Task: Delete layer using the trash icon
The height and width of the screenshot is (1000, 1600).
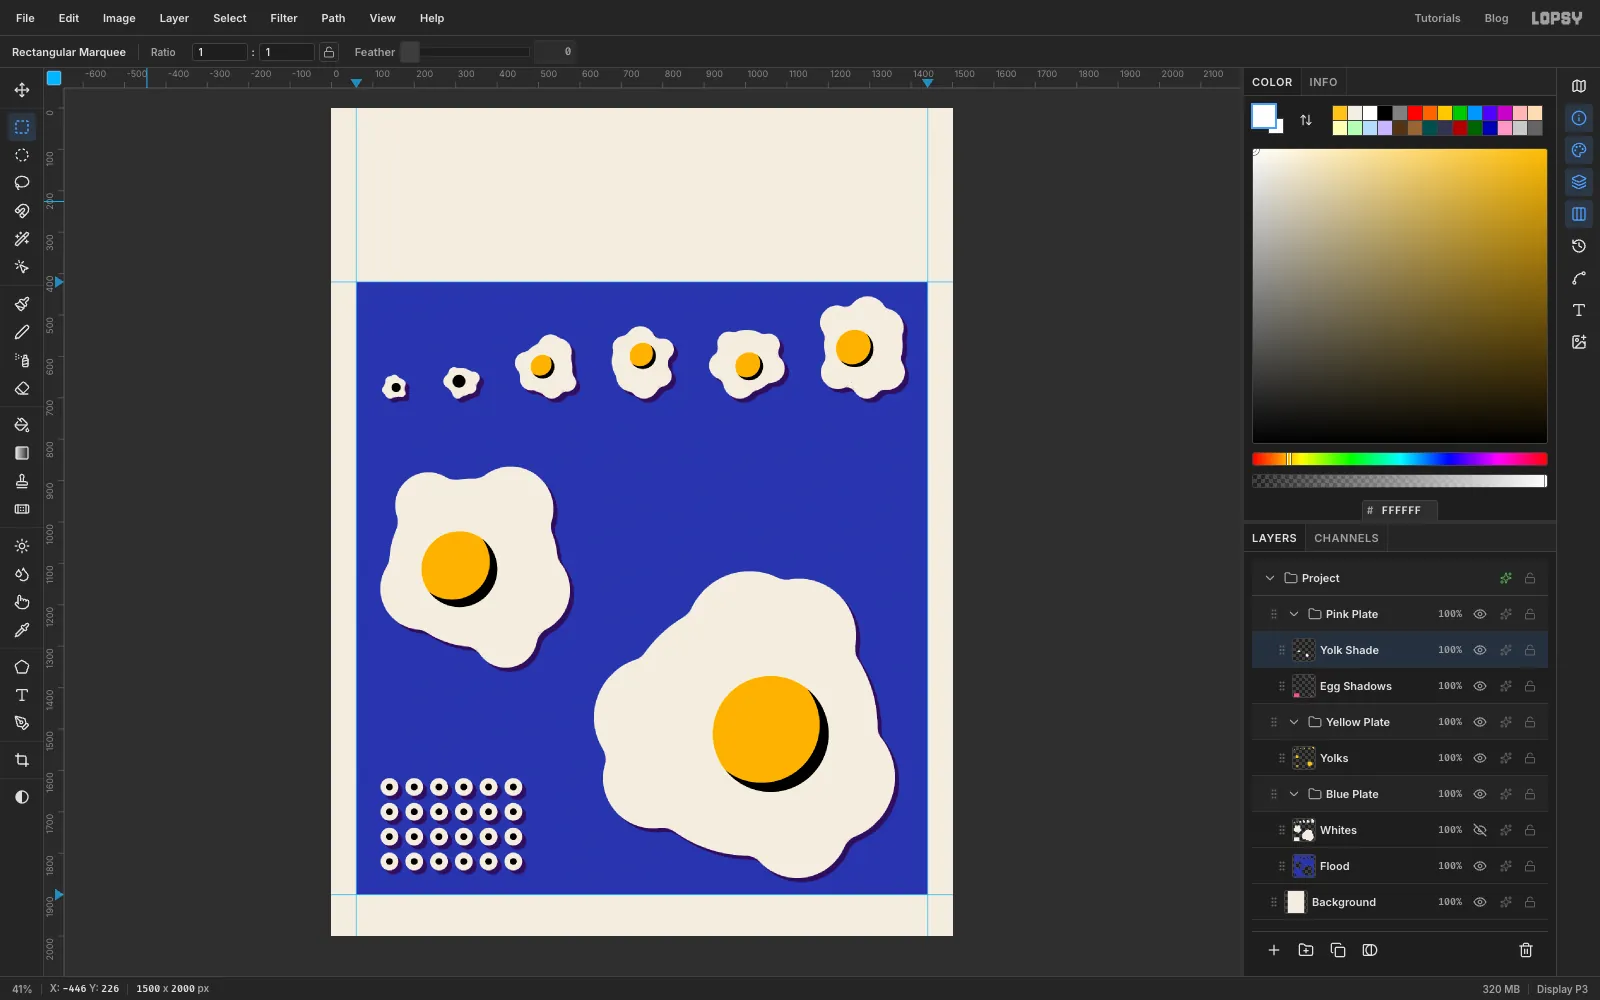Action: (1526, 950)
